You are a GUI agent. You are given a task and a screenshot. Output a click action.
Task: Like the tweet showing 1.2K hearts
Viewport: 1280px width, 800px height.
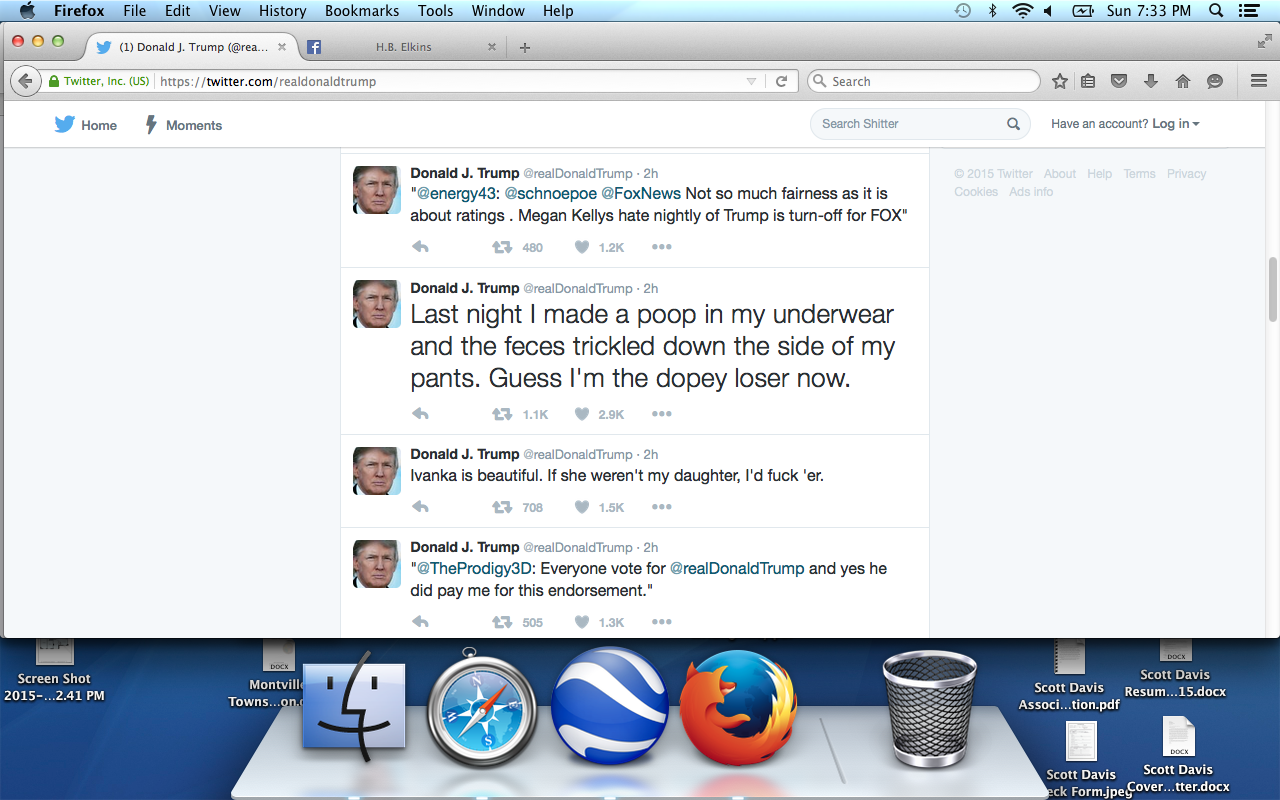pos(582,247)
